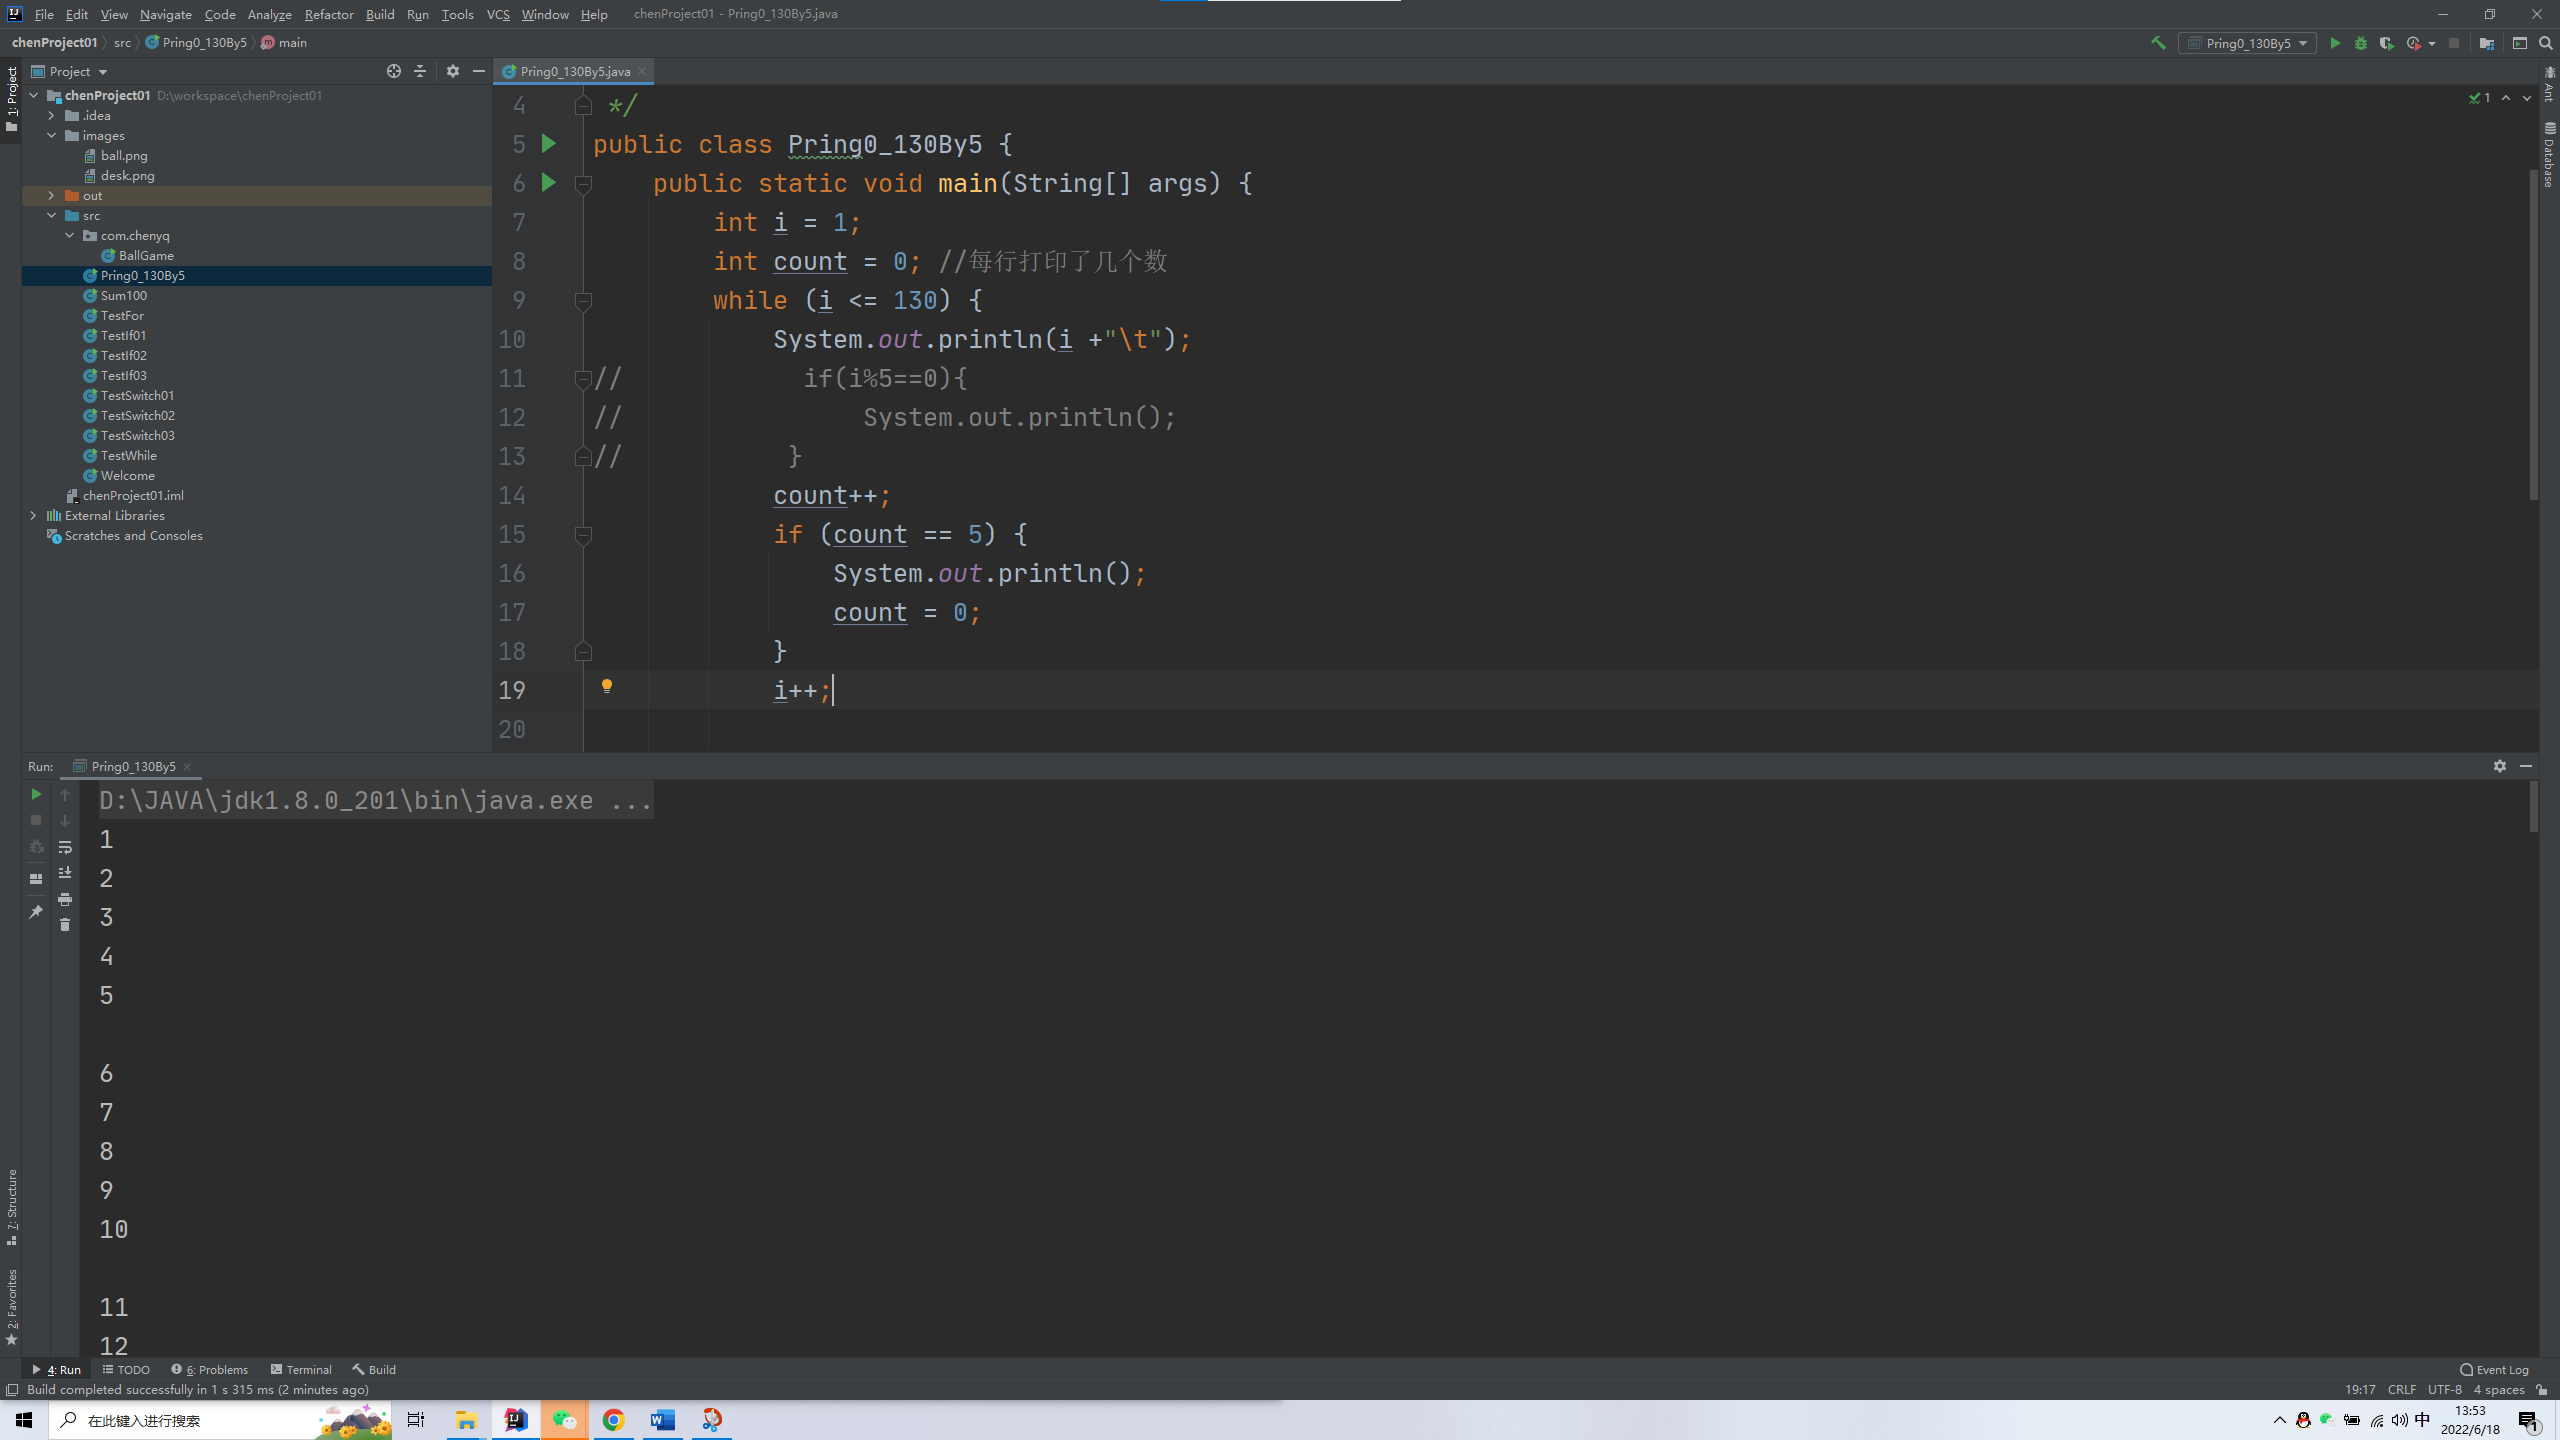Image resolution: width=2560 pixels, height=1440 pixels.
Task: Hide the Run tool window
Action: click(2526, 766)
